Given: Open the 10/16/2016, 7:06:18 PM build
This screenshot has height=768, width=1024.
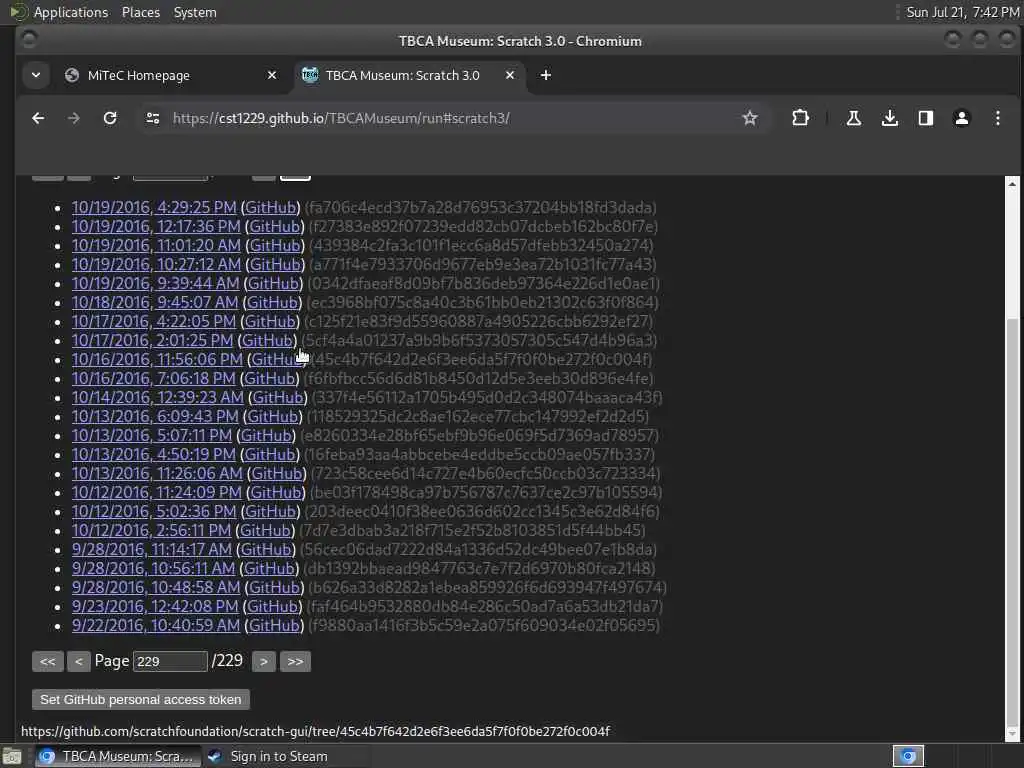Looking at the screenshot, I should pyautogui.click(x=153, y=378).
